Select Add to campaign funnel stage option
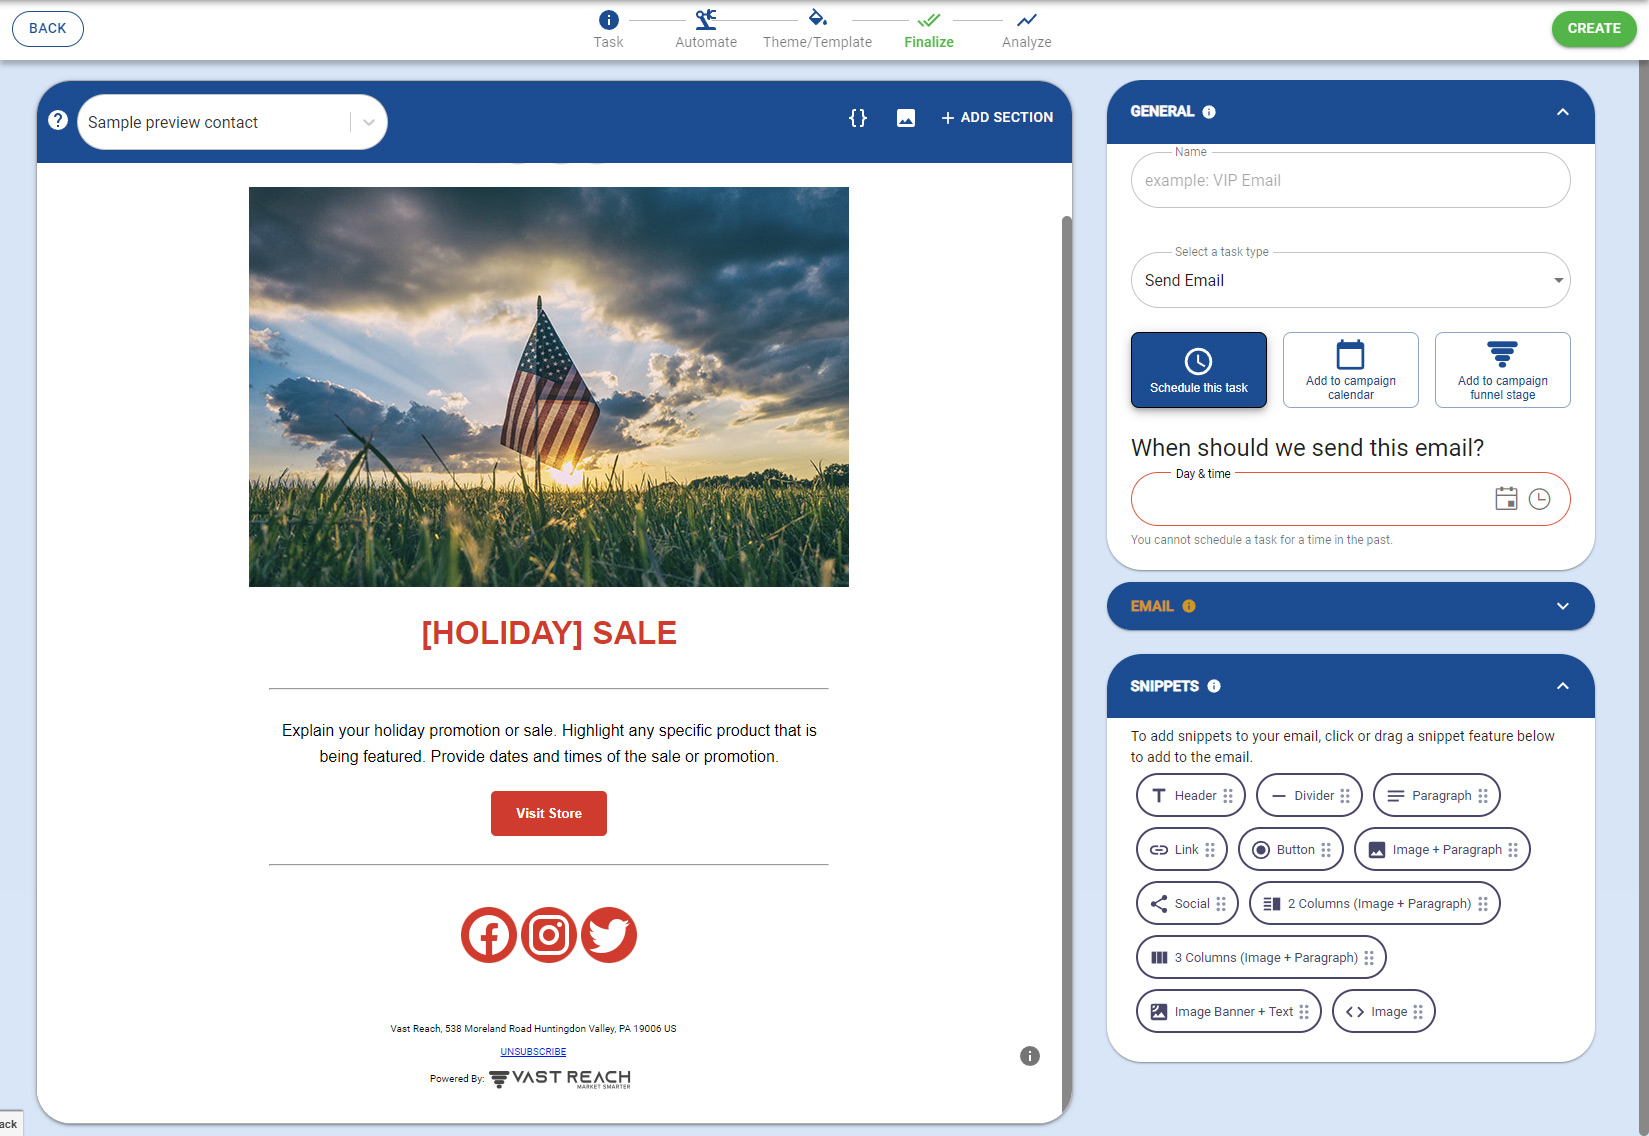 [1503, 370]
